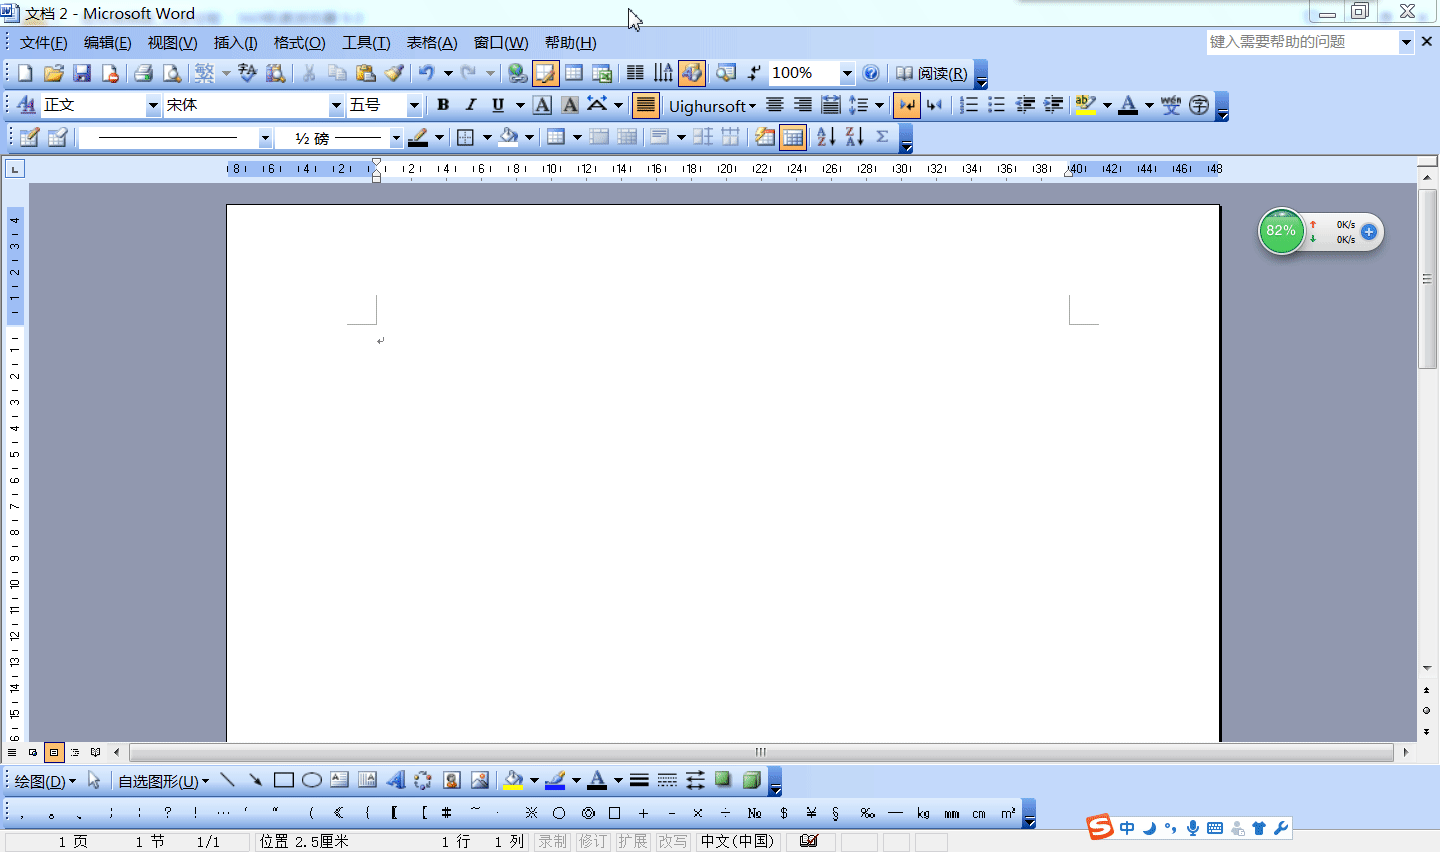The height and width of the screenshot is (852, 1440).
Task: Open the 格式(O) menu
Action: [300, 42]
